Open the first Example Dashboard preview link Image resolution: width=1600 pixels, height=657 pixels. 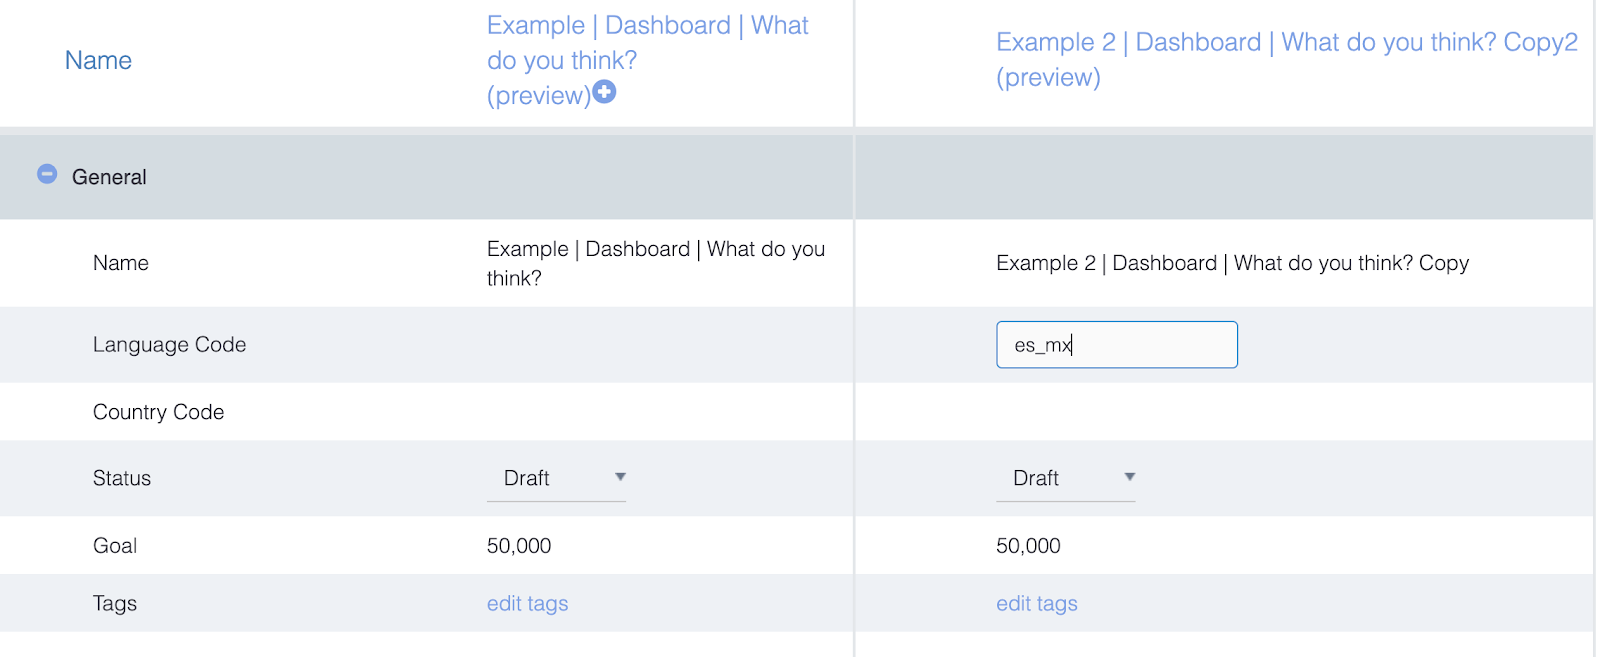click(647, 60)
